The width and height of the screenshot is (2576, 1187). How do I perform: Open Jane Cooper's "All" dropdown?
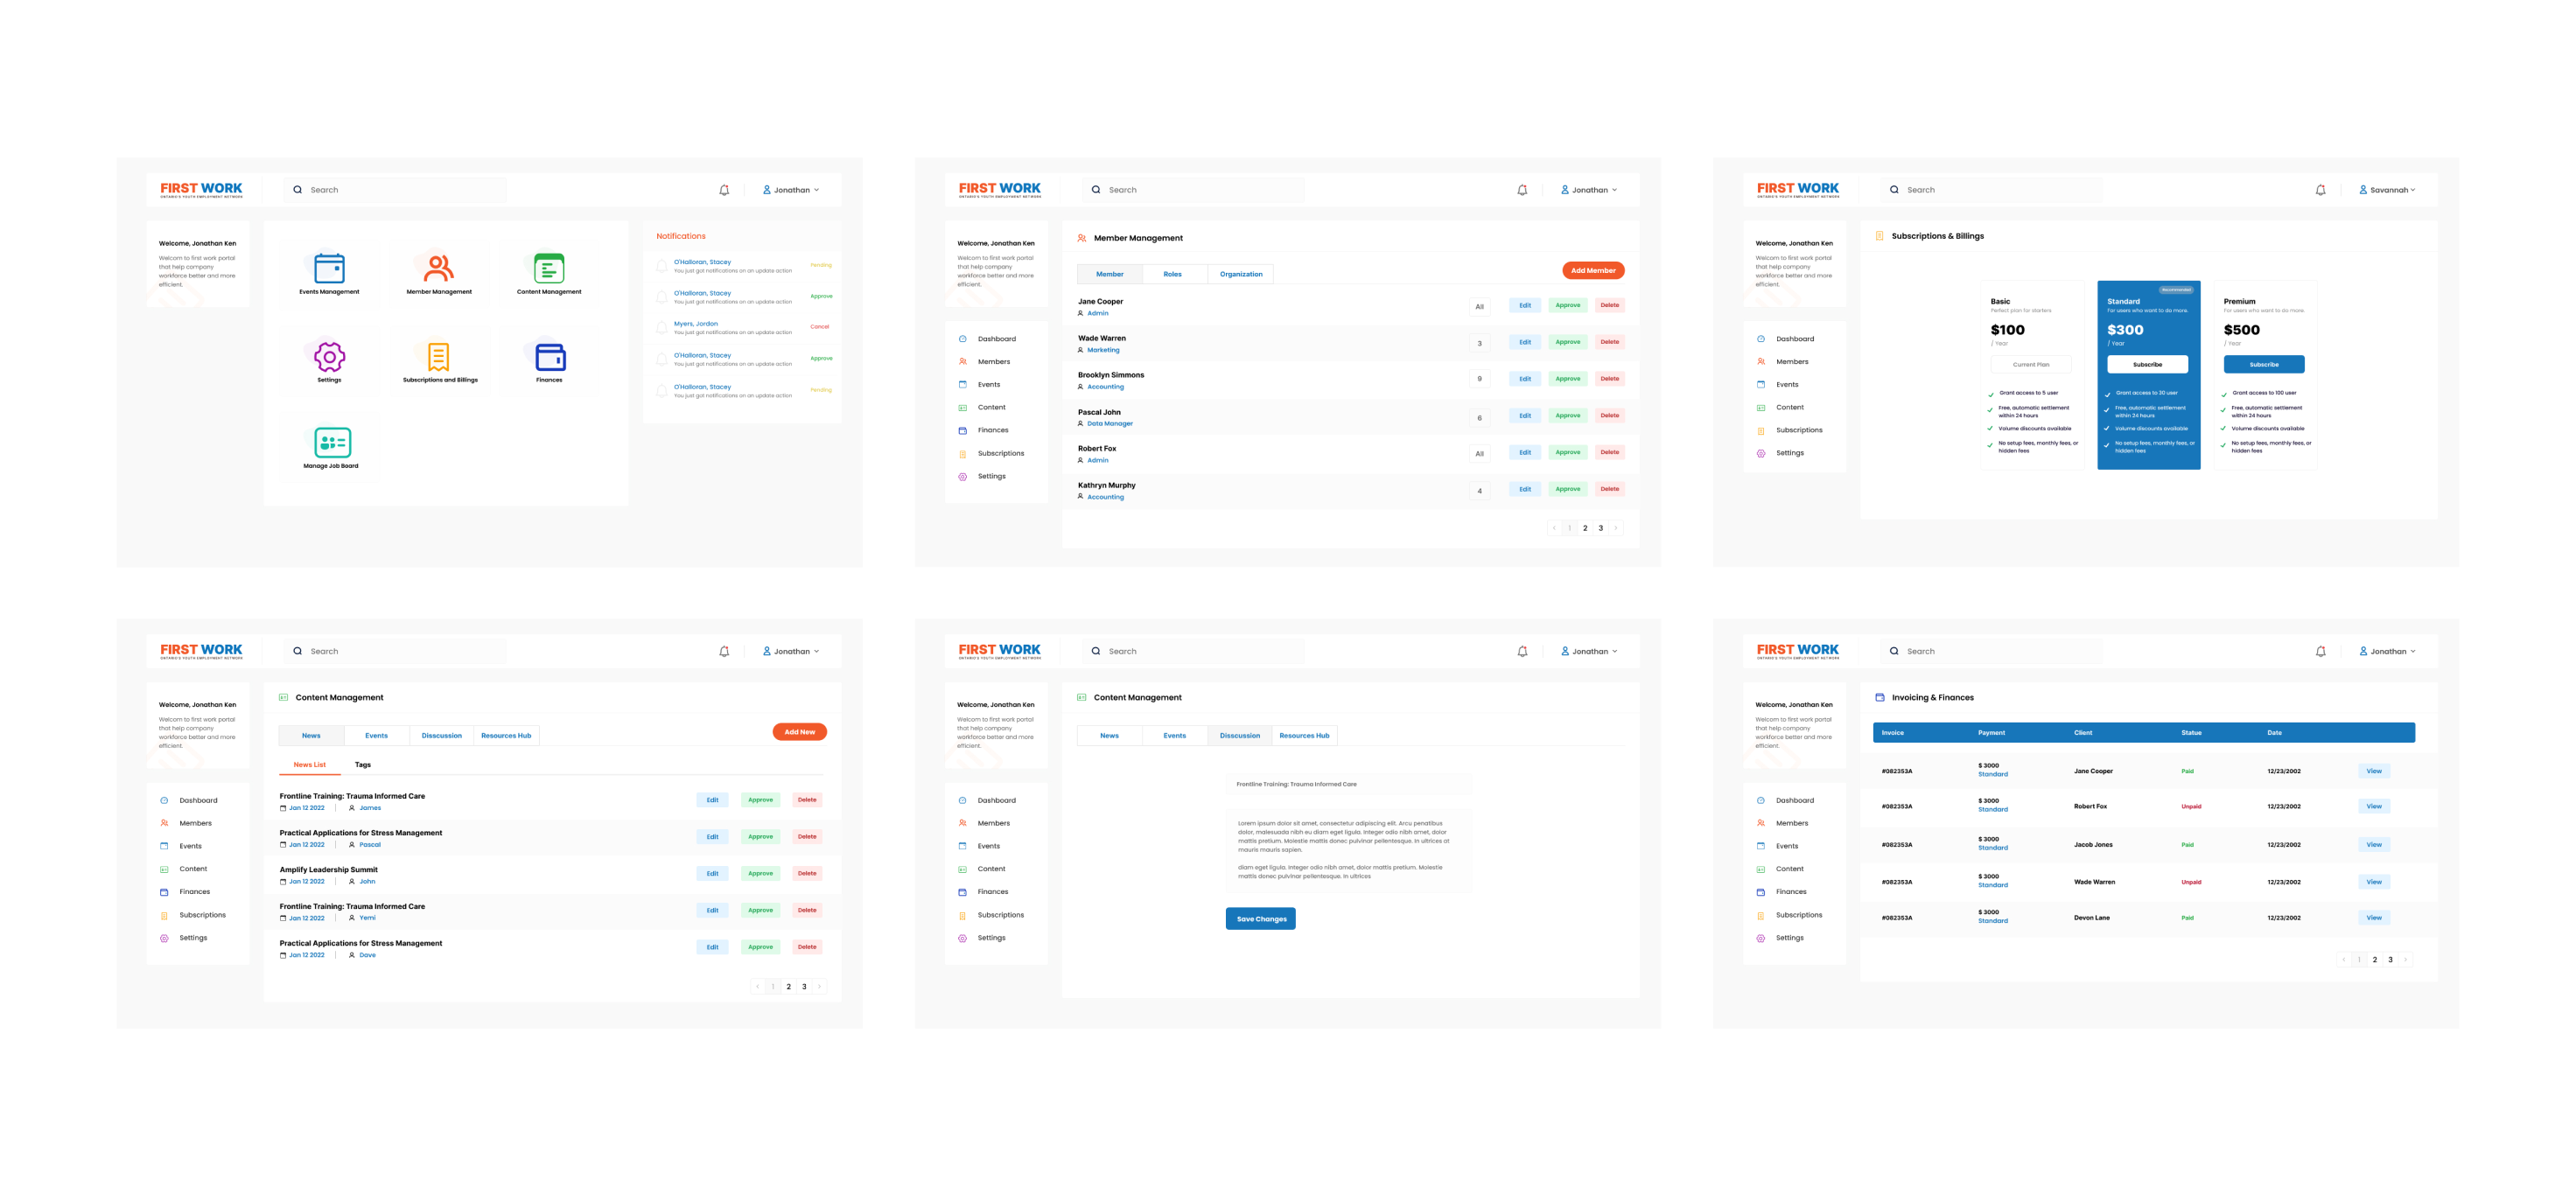click(1479, 307)
